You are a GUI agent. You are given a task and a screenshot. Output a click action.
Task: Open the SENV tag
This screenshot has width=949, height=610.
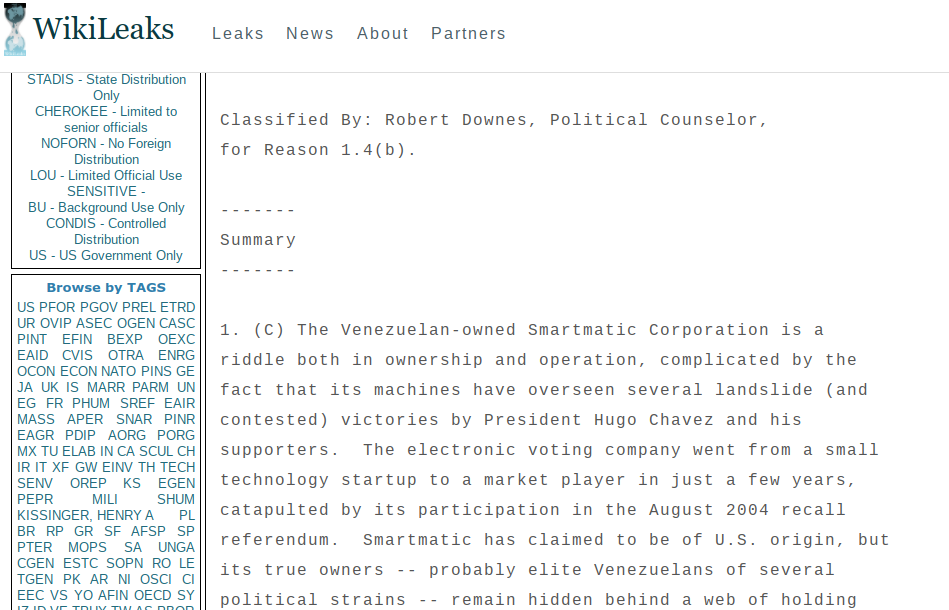point(35,484)
